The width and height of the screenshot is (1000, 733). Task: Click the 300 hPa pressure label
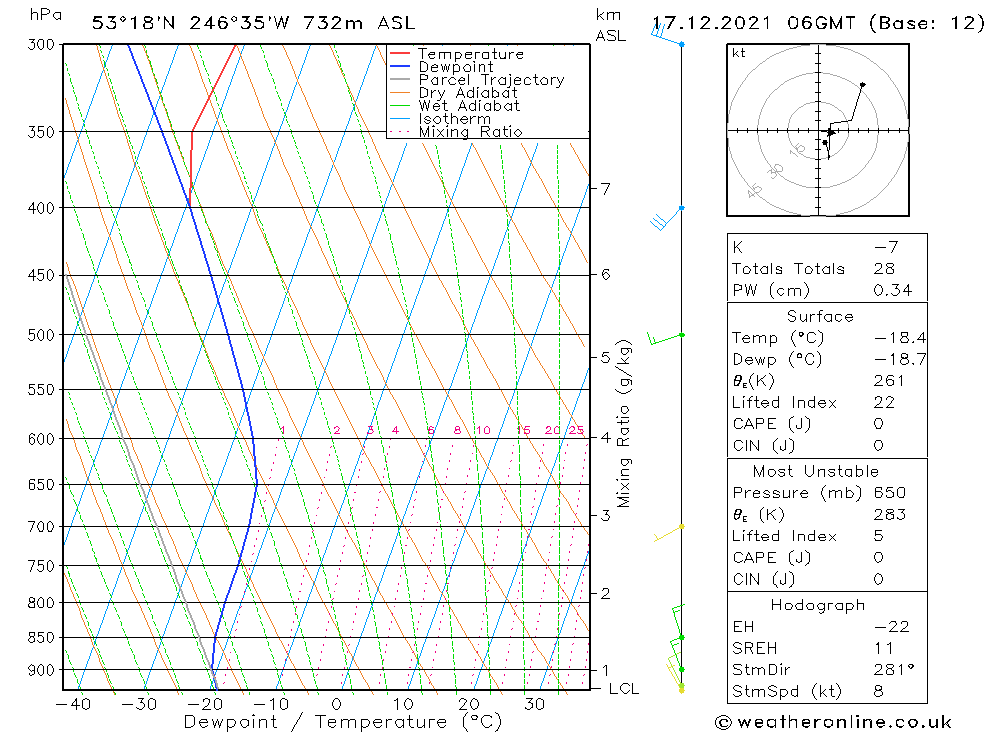click(41, 45)
